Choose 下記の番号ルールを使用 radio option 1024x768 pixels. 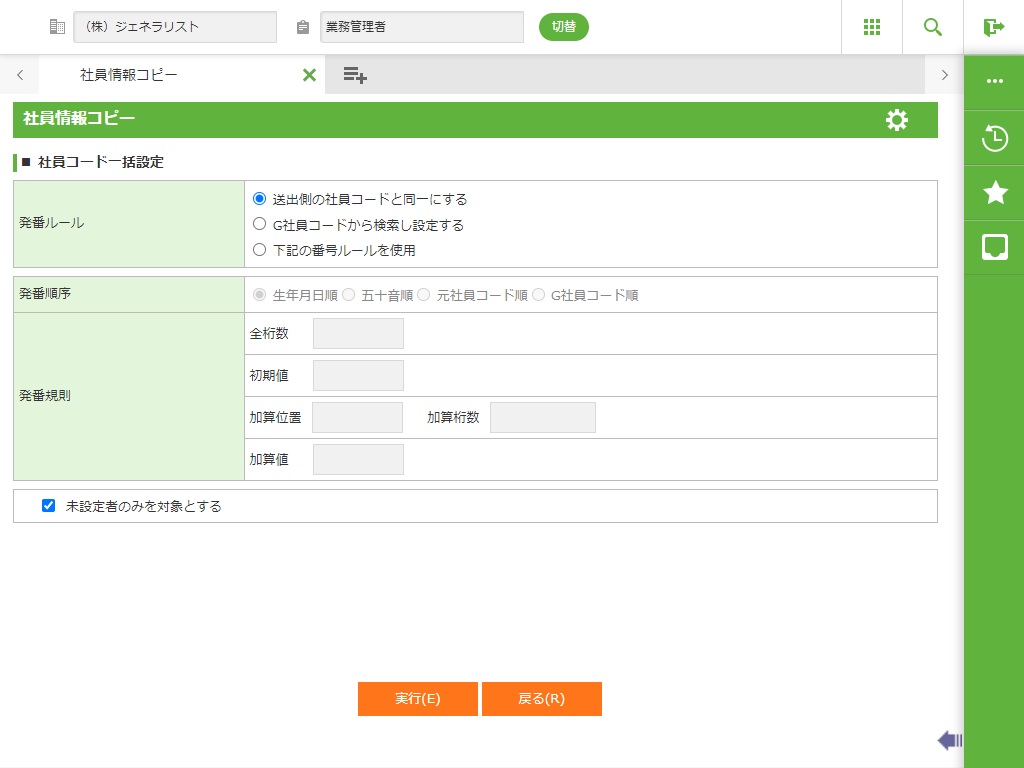click(260, 250)
